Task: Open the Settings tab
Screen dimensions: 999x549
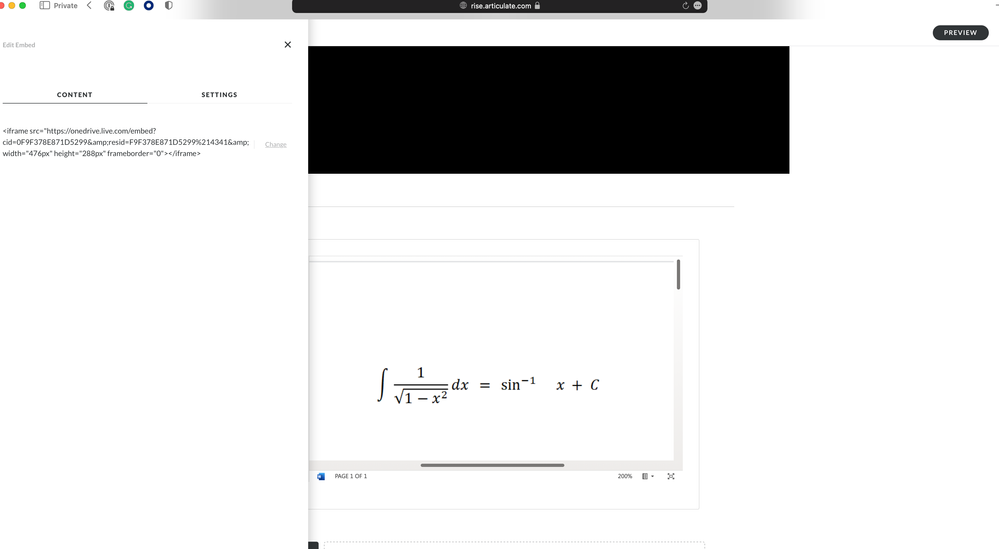Action: click(219, 94)
